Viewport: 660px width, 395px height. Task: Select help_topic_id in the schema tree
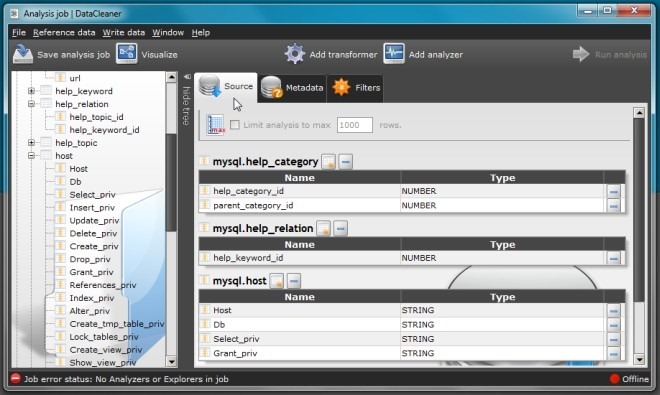96,117
